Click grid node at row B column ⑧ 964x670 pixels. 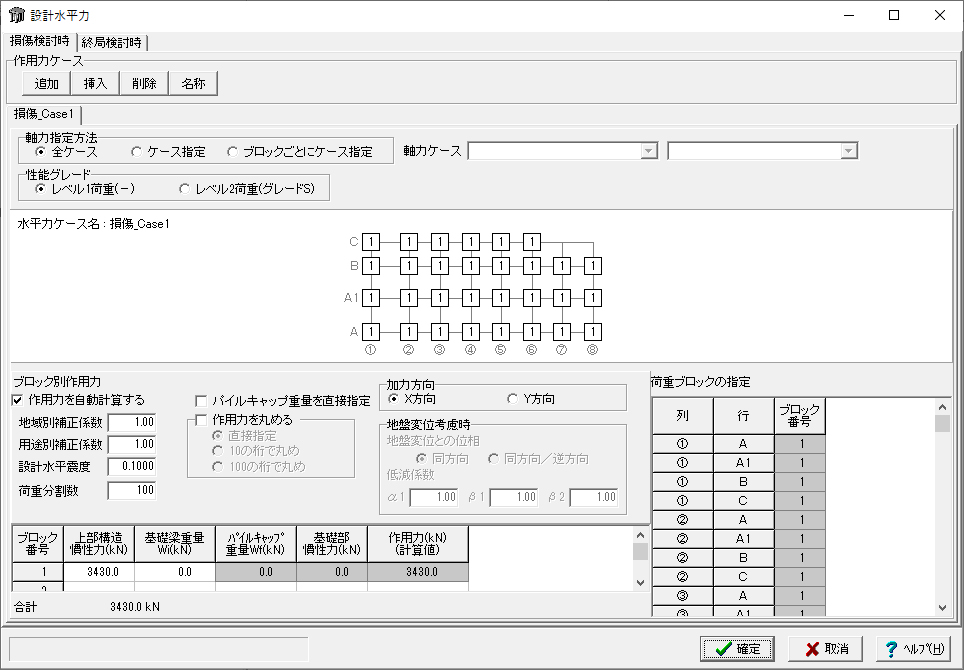pyautogui.click(x=593, y=266)
